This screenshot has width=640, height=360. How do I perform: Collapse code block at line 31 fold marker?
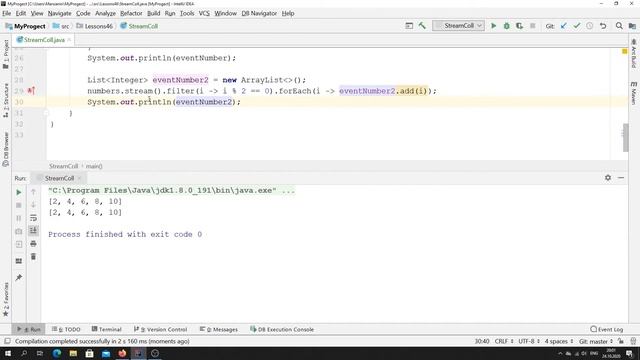[x=46, y=113]
